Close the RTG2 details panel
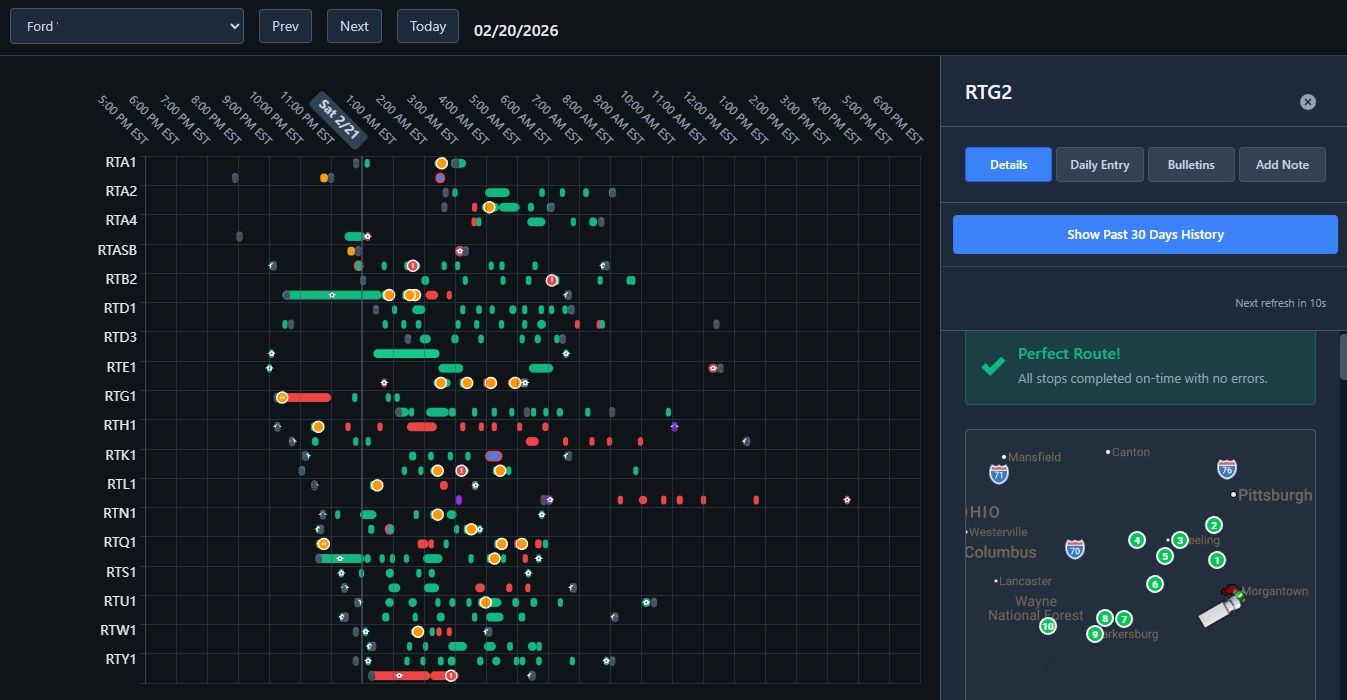Viewport: 1347px width, 700px height. click(1307, 101)
